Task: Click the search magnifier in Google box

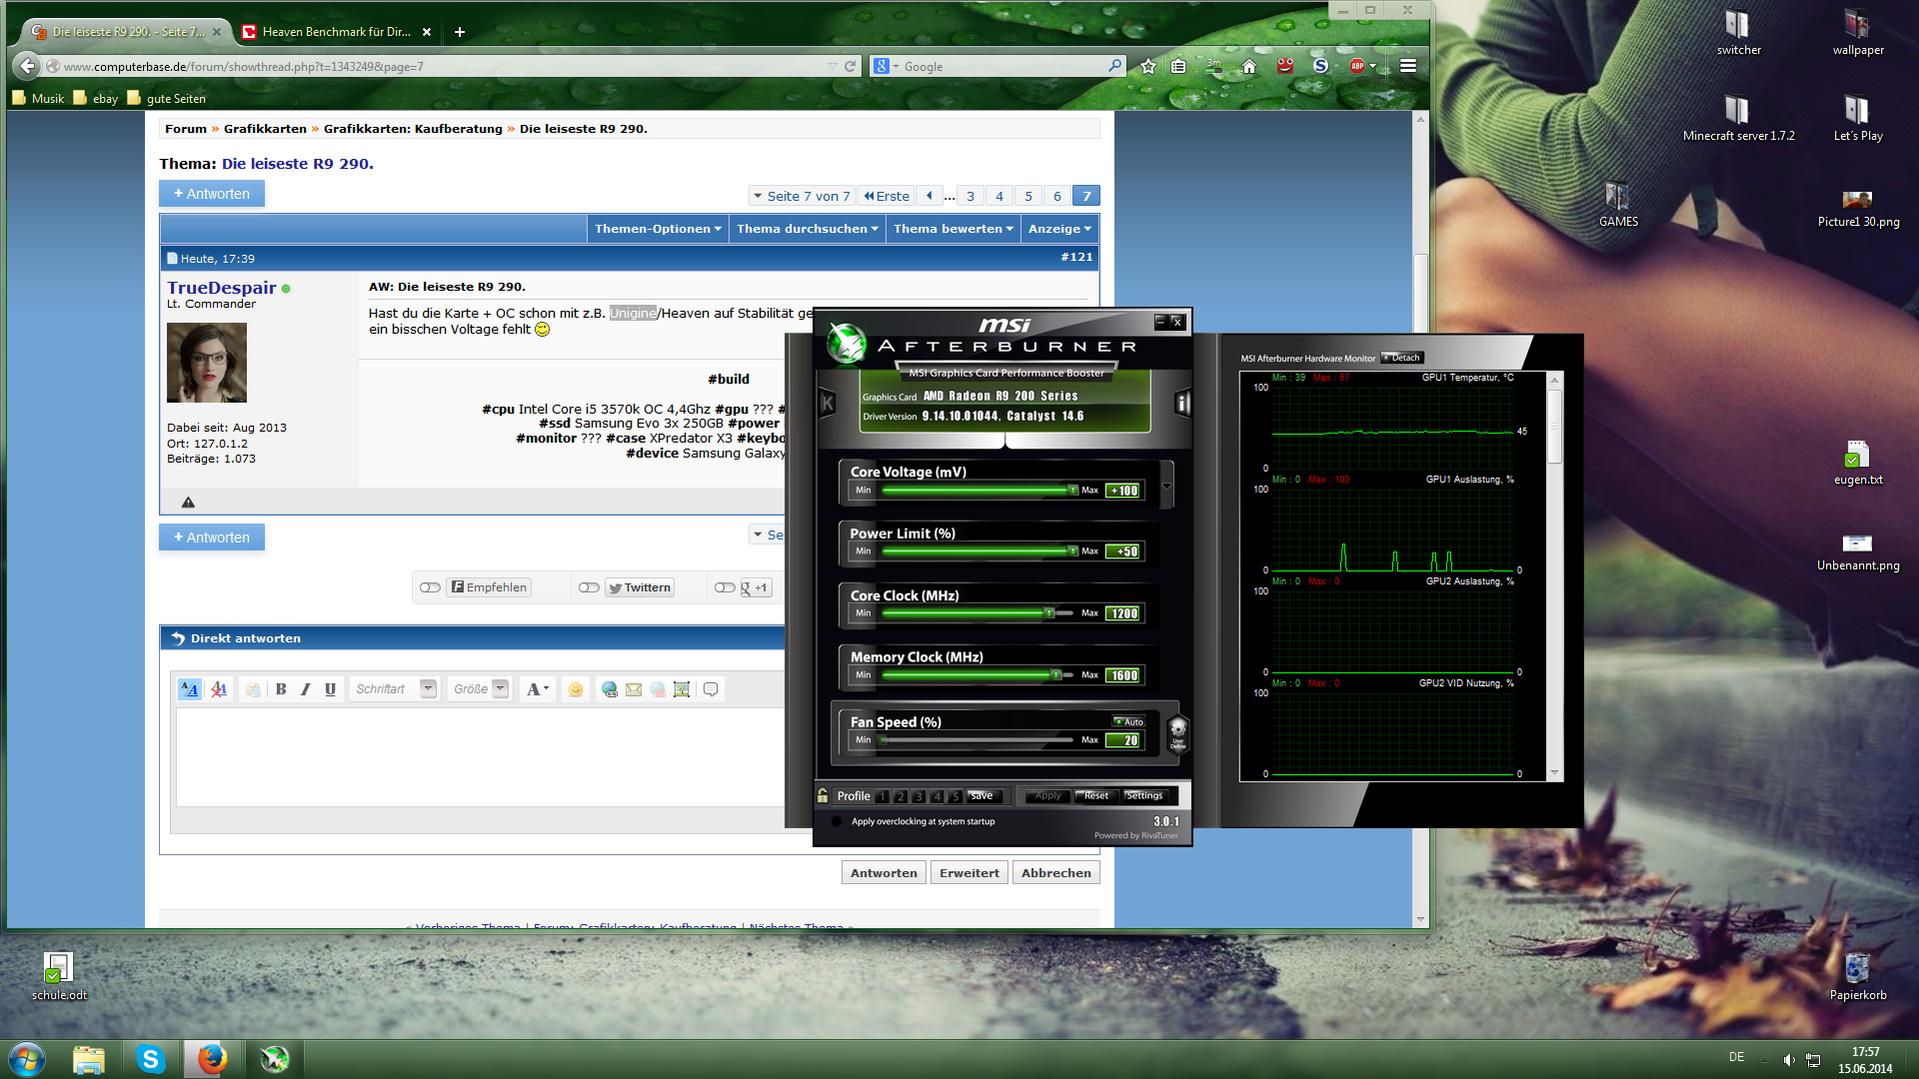Action: point(1115,66)
